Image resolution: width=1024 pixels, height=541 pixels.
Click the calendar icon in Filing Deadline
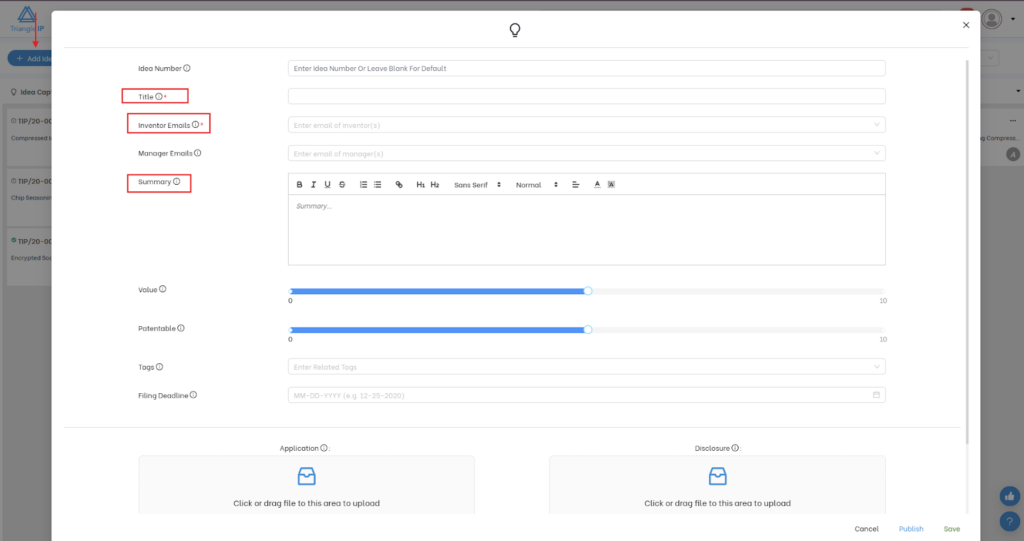(x=877, y=395)
